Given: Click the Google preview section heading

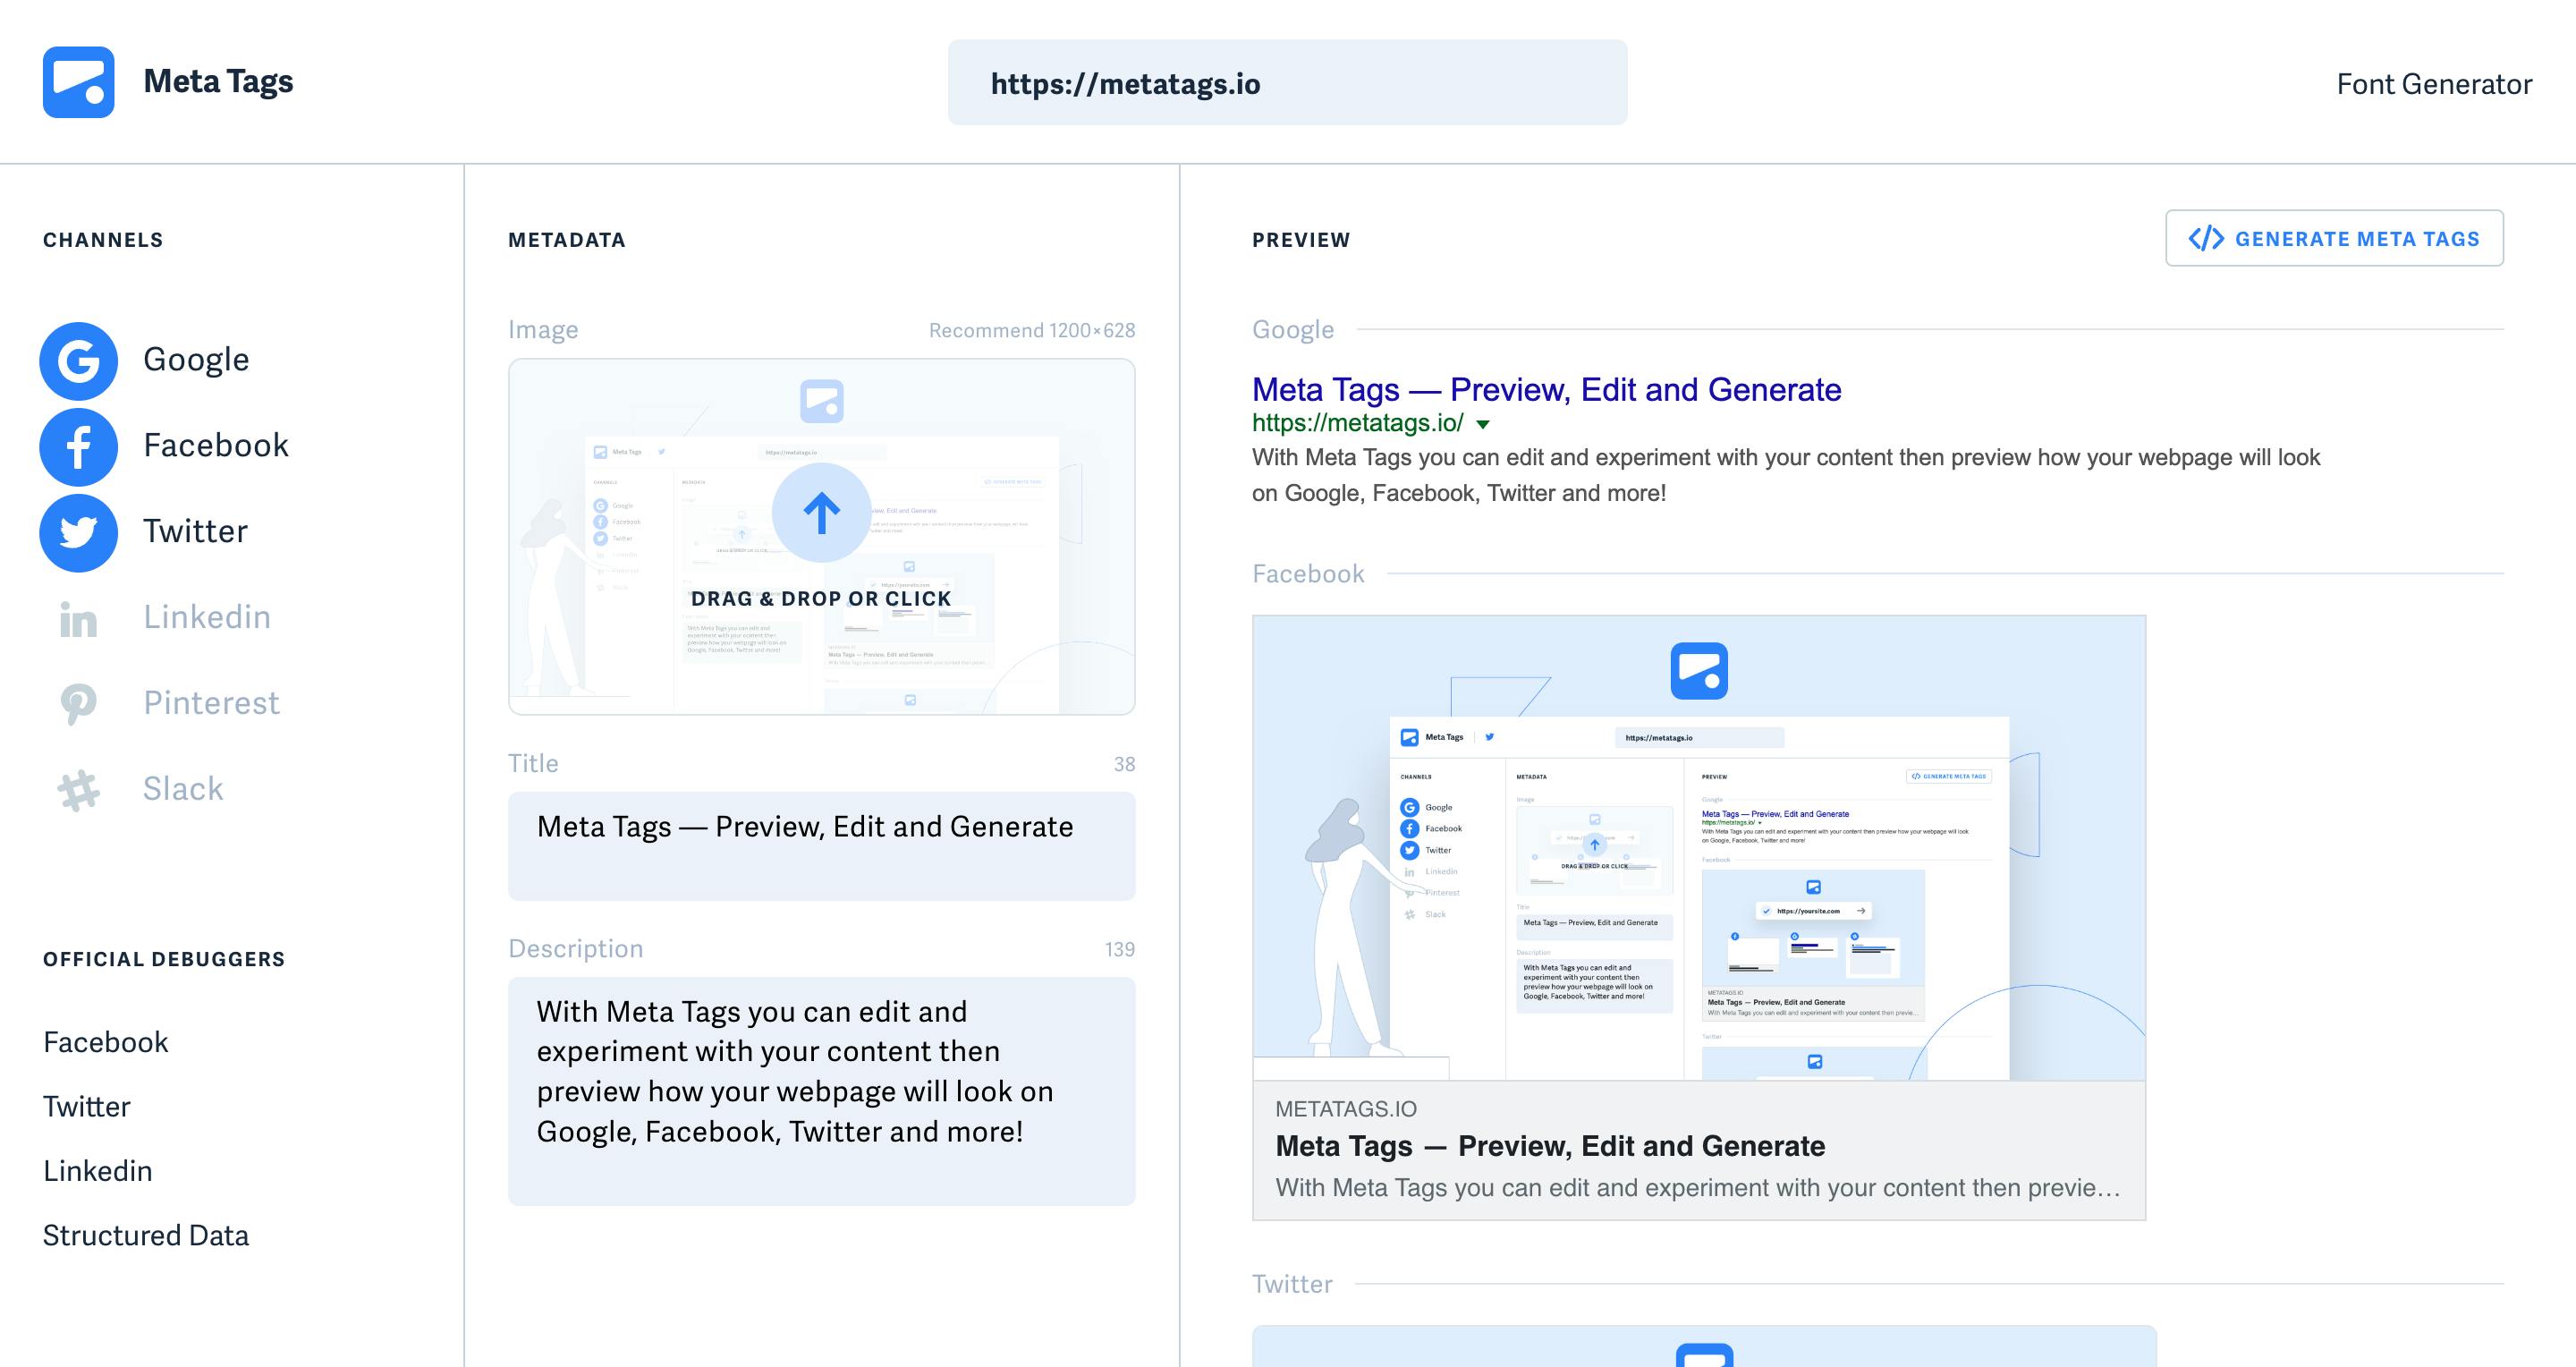Looking at the screenshot, I should tap(1293, 330).
